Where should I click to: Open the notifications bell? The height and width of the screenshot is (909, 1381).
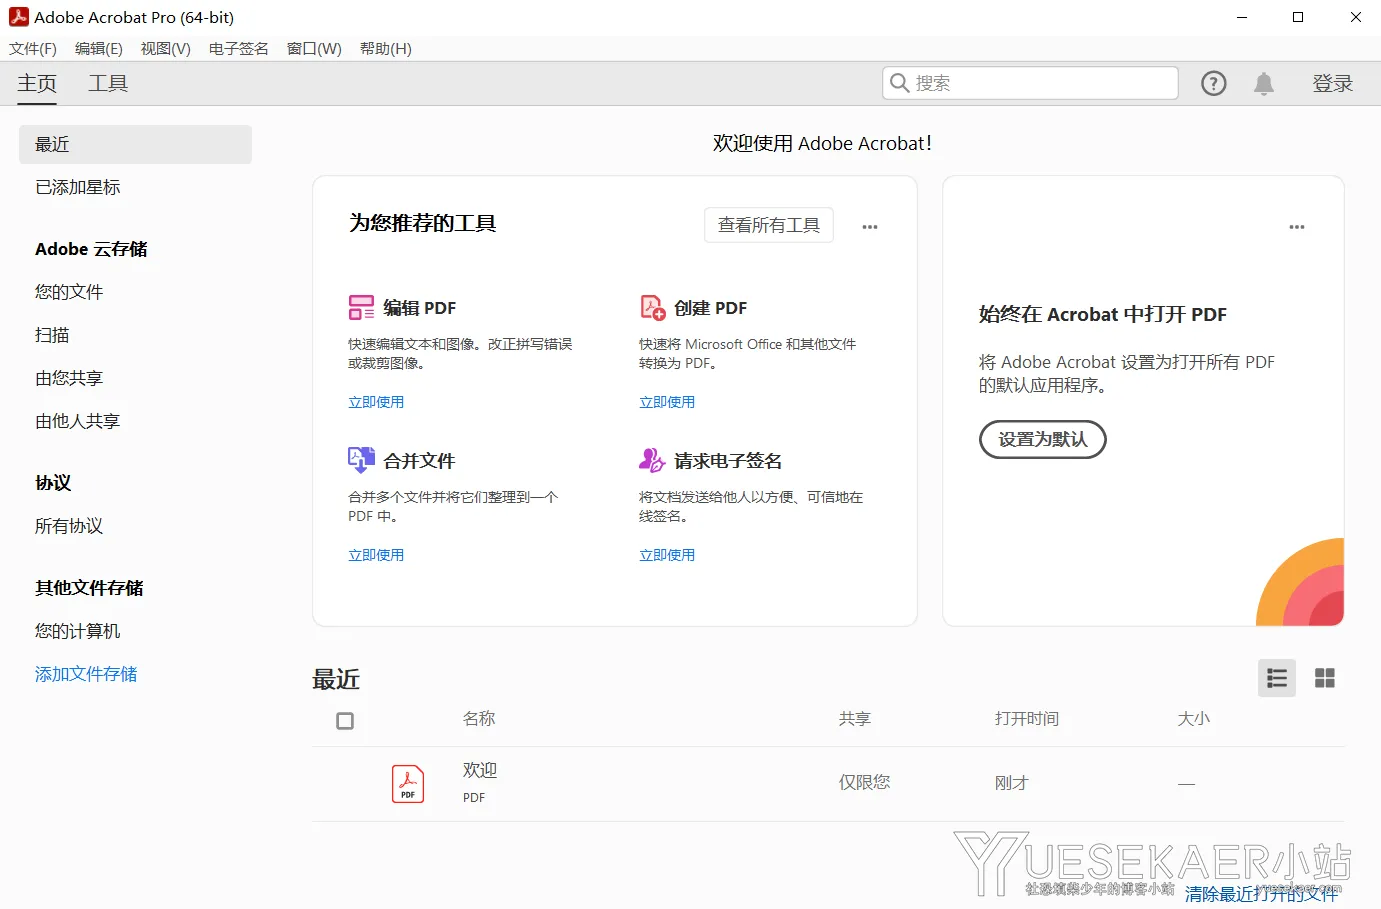pos(1264,84)
